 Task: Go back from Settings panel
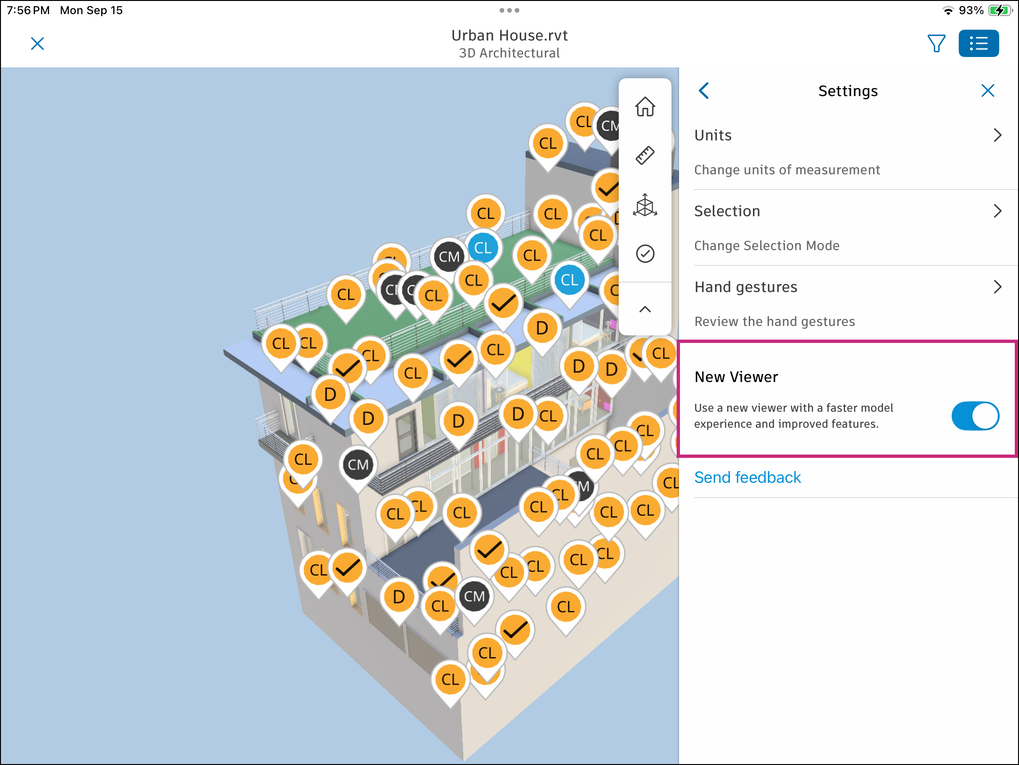coord(704,91)
